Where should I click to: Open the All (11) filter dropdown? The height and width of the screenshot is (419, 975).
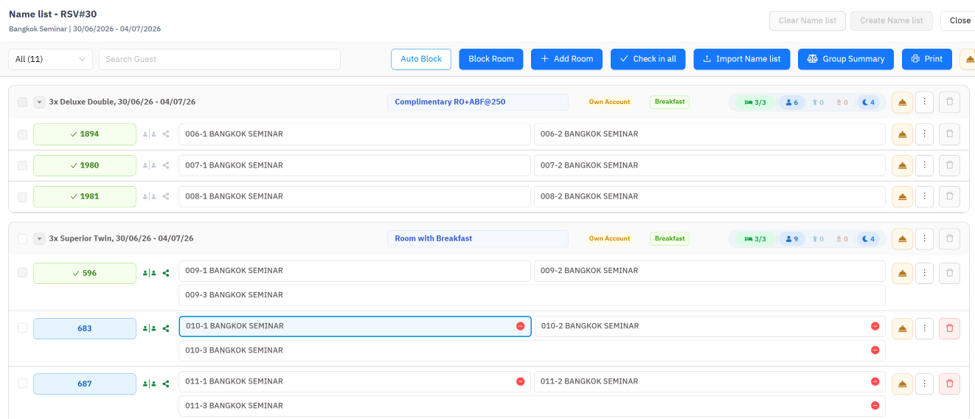tap(50, 59)
